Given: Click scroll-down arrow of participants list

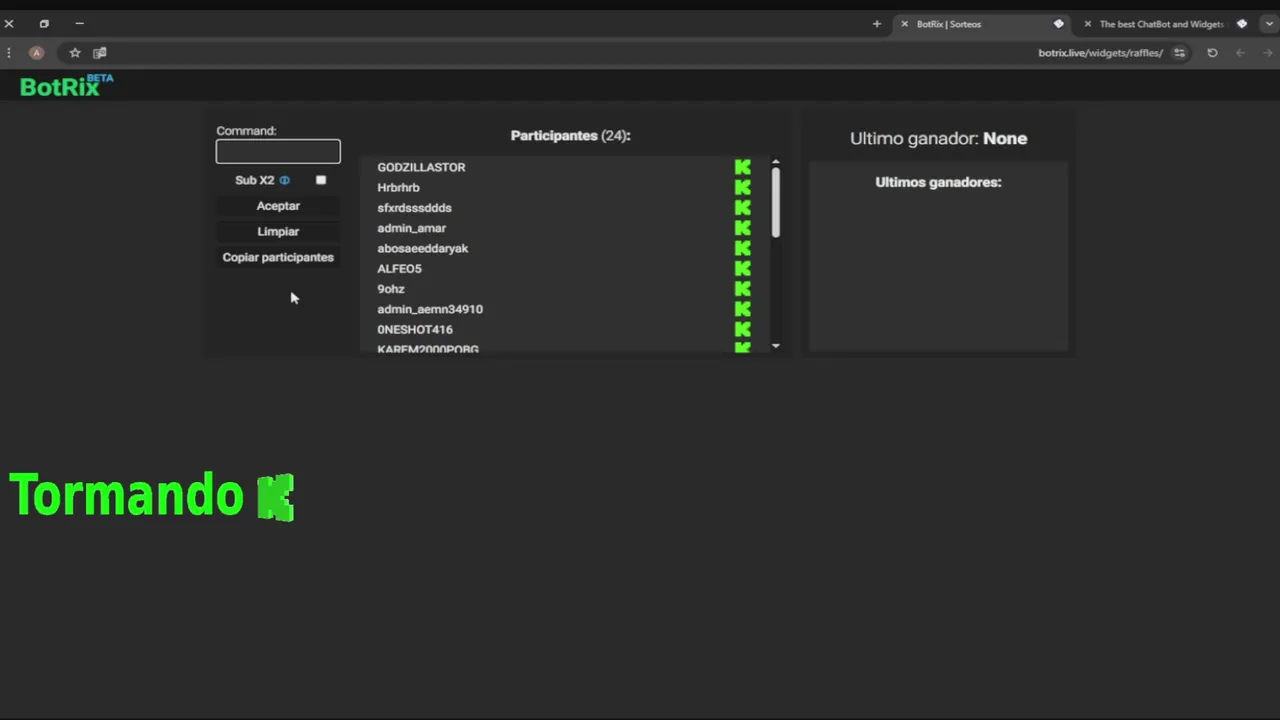Looking at the screenshot, I should (775, 345).
